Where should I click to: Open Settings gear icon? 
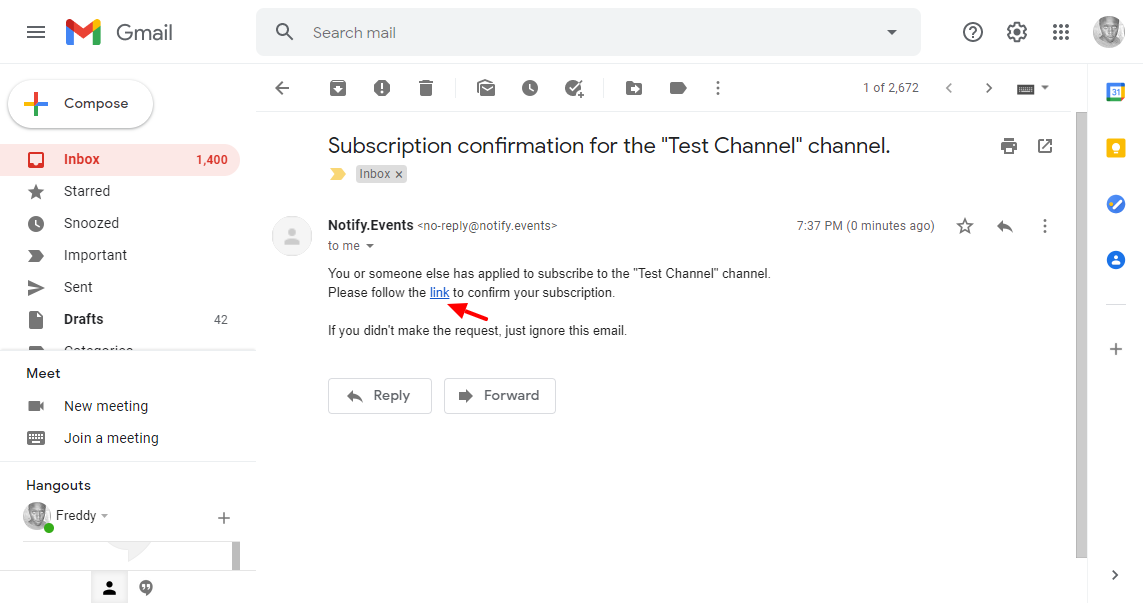click(x=1017, y=32)
